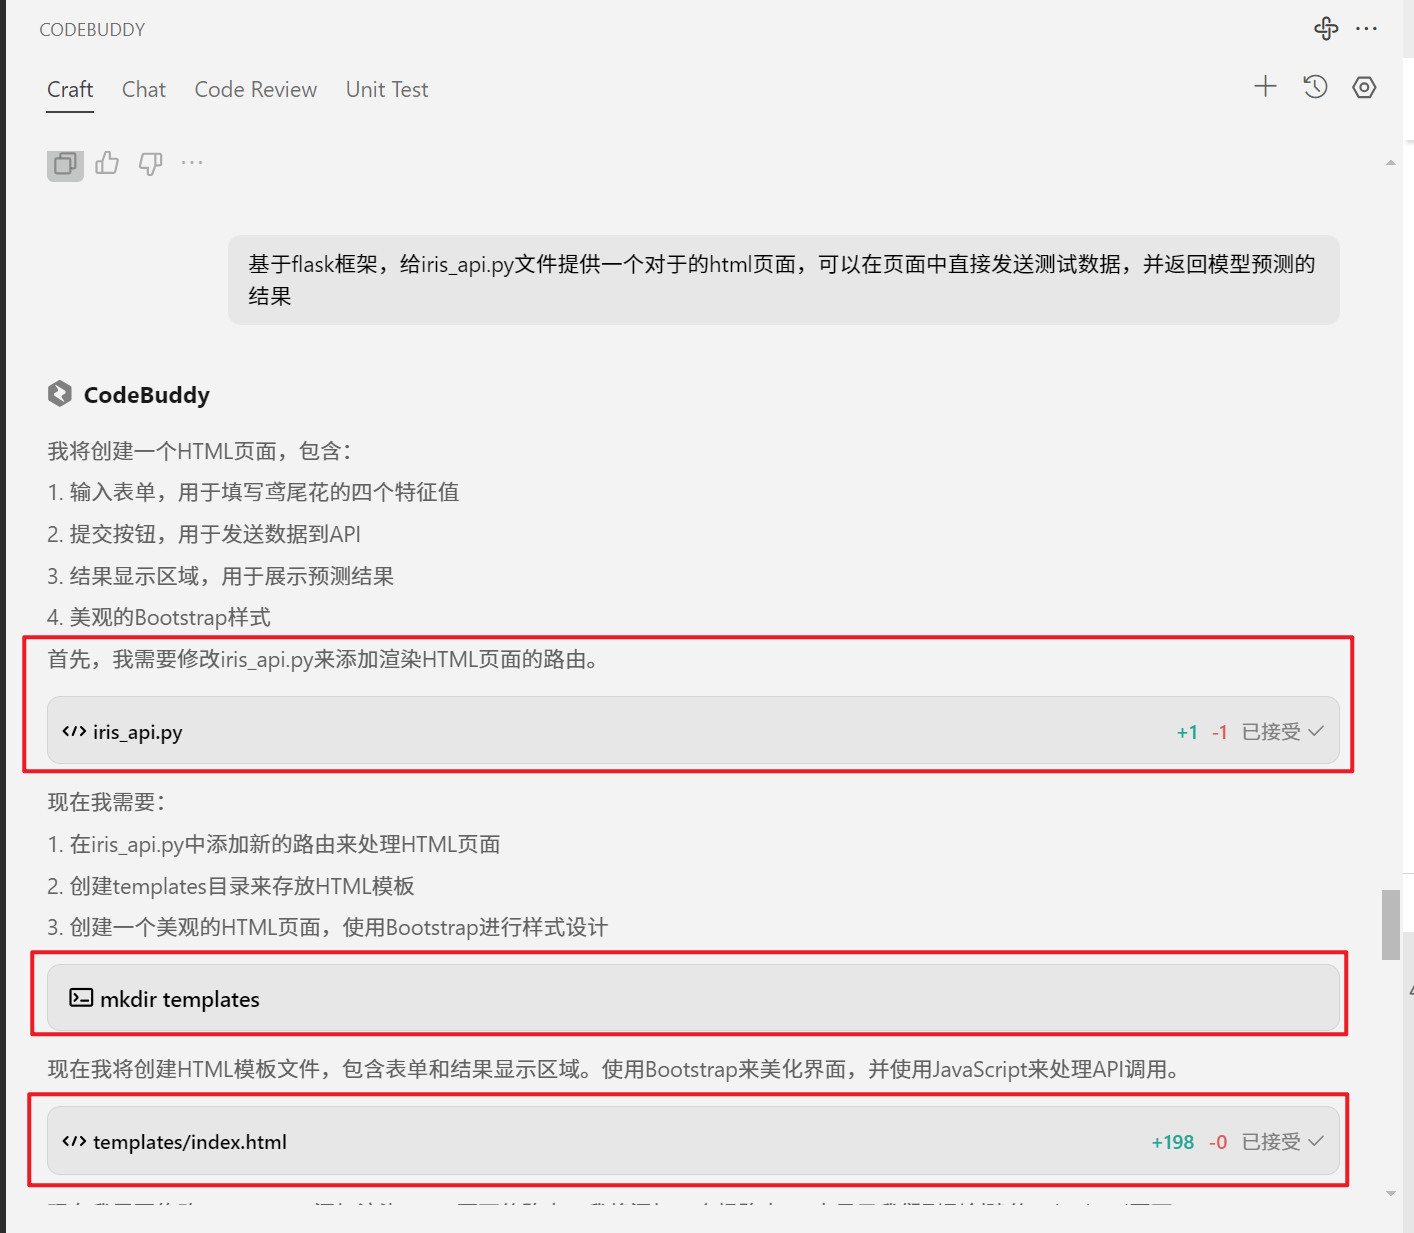Open the more options ellipsis in header

[1366, 29]
